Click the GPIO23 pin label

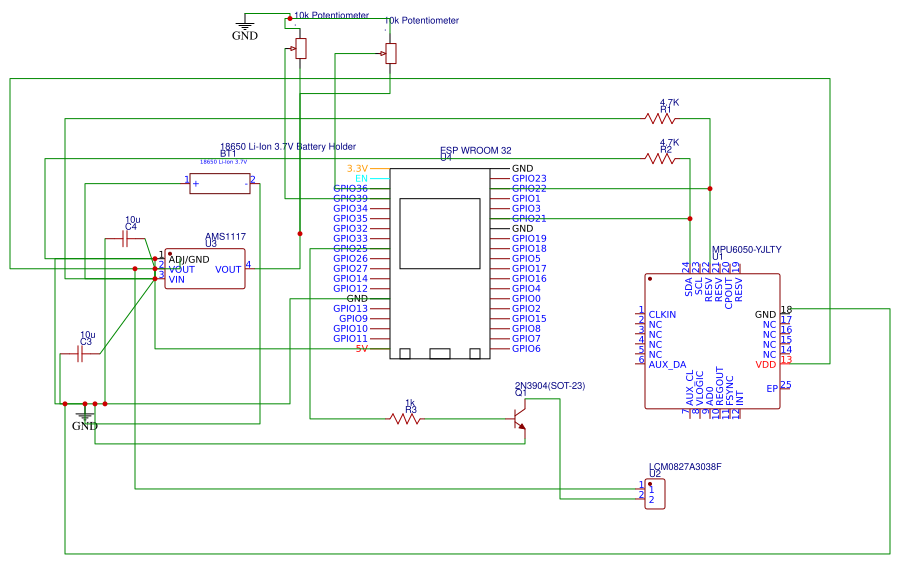click(529, 178)
